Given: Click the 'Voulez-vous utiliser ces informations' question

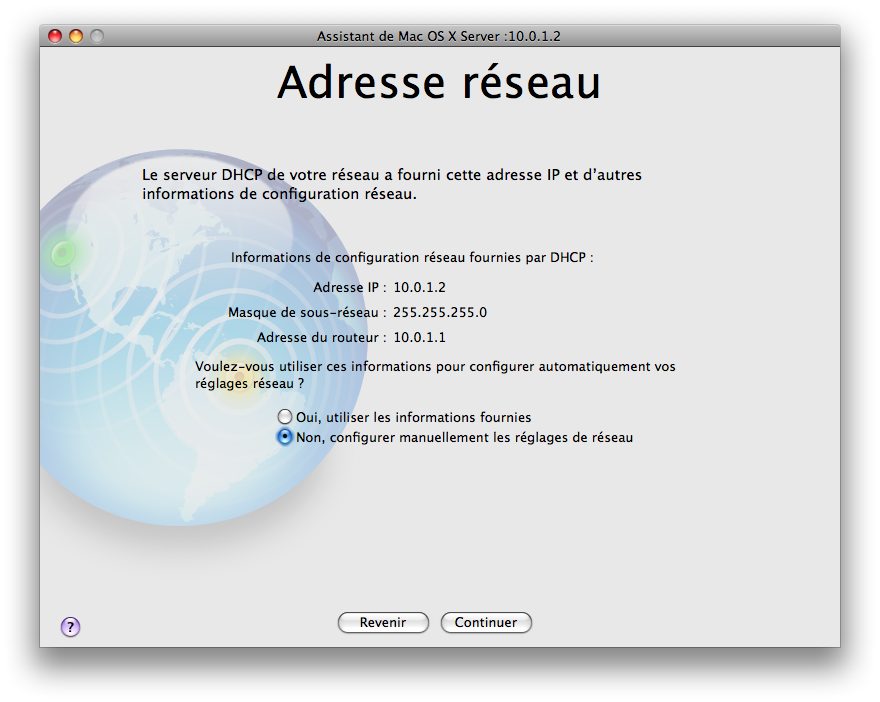Looking at the screenshot, I should click(x=435, y=375).
